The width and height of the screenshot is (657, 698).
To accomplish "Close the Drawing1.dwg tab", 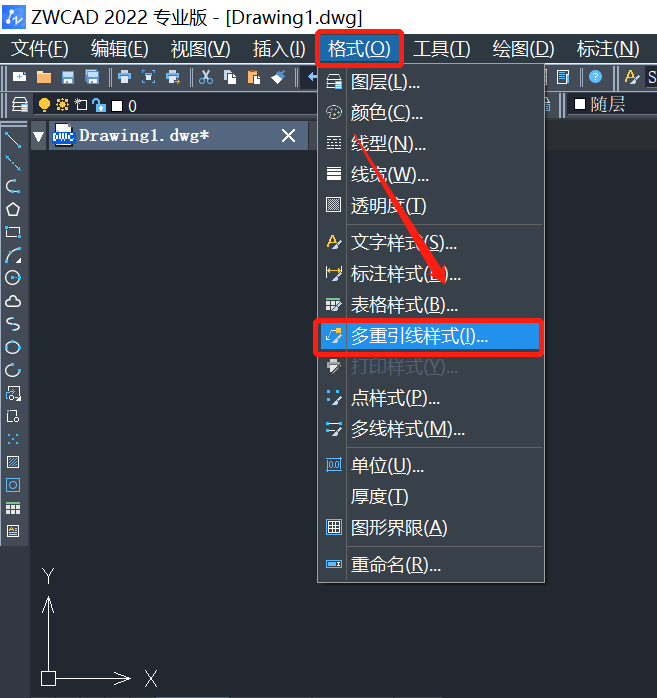I will coord(288,135).
